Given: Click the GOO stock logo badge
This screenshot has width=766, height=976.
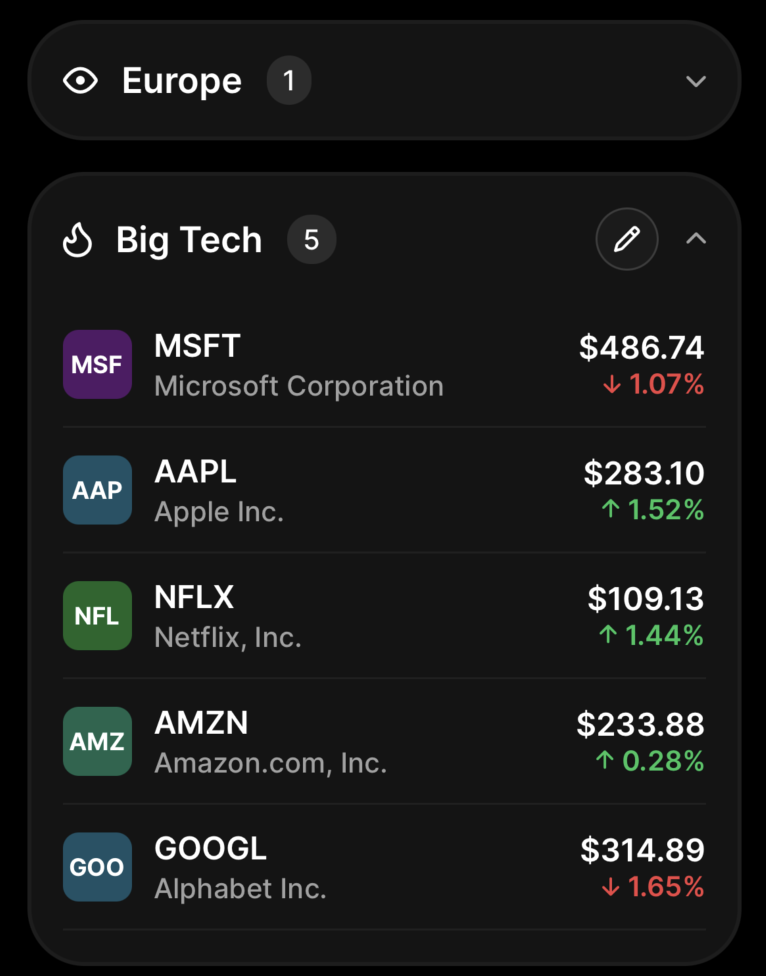Looking at the screenshot, I should pos(97,867).
